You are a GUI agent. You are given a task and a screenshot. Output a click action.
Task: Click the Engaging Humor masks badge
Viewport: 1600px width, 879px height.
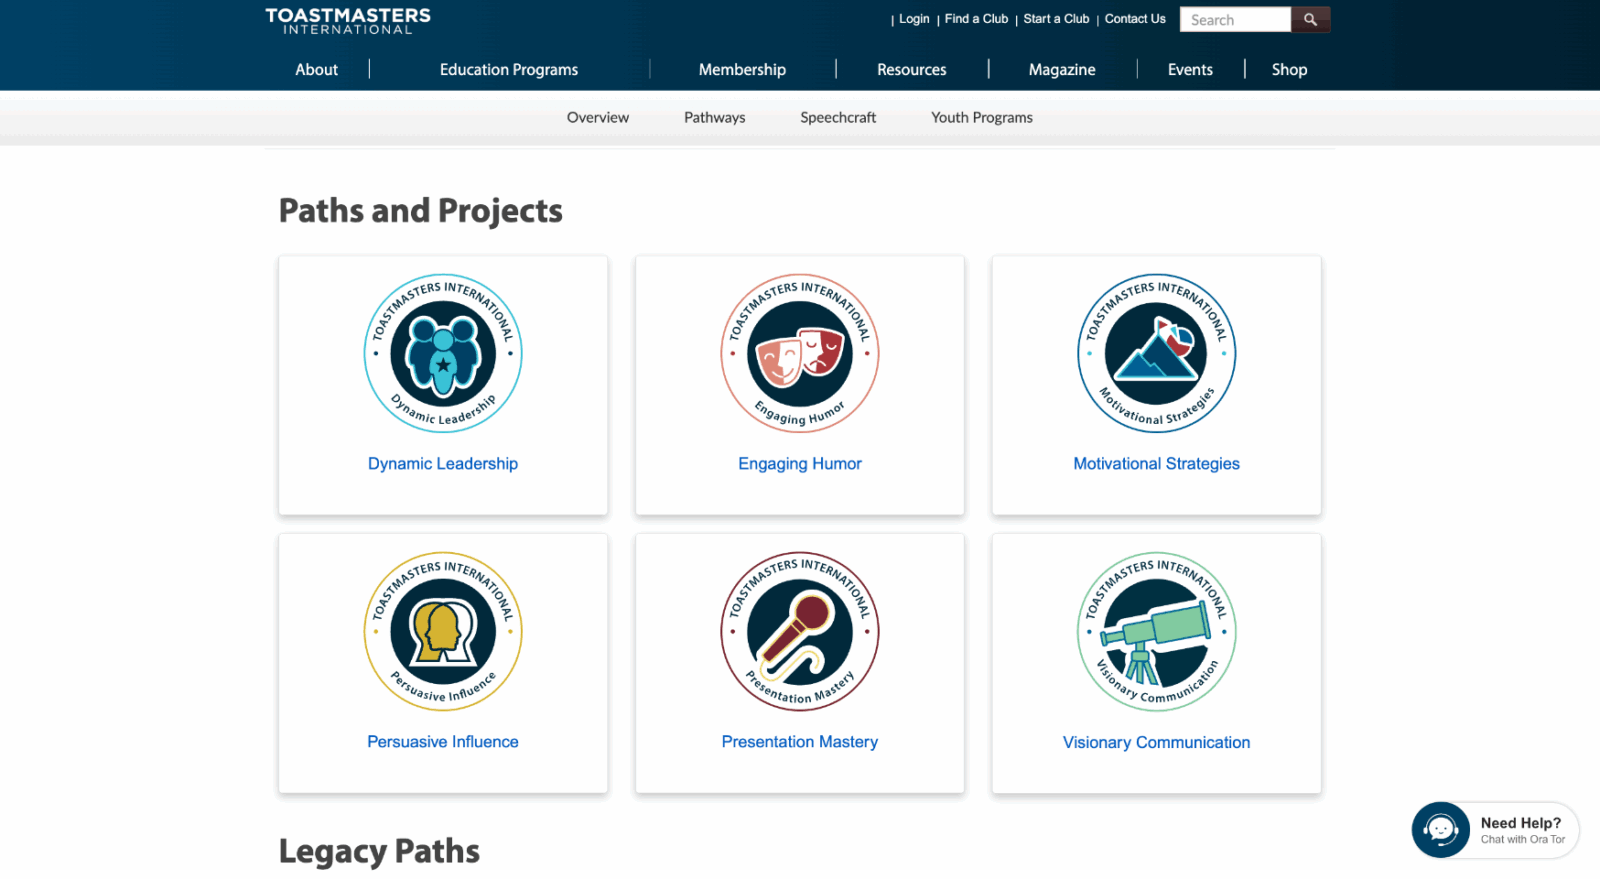click(799, 353)
